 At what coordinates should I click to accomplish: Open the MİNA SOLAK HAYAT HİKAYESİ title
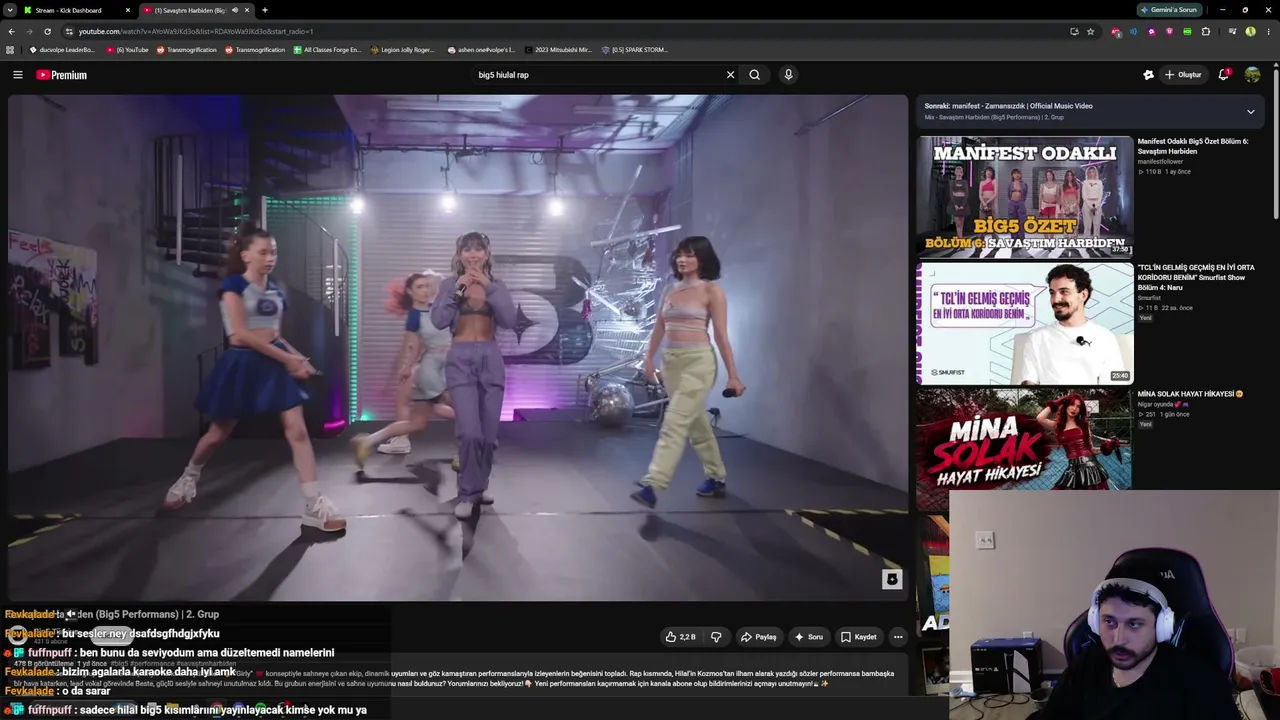[x=1190, y=394]
